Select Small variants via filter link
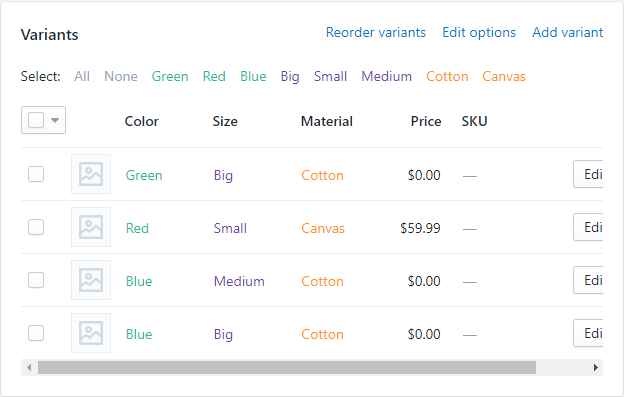Image resolution: width=624 pixels, height=397 pixels. 330,76
